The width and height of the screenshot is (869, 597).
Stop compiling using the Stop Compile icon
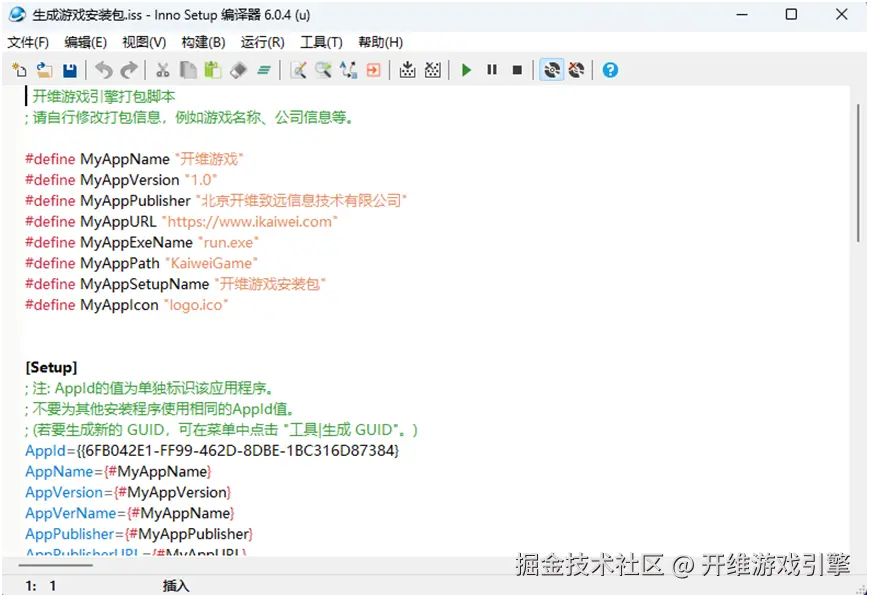point(433,70)
